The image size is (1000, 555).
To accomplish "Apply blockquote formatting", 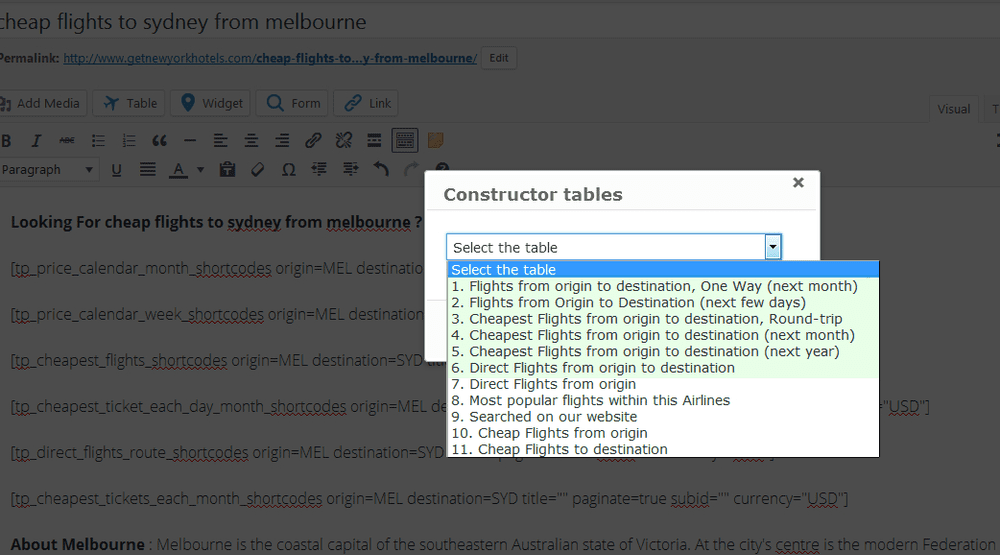I will tap(159, 140).
